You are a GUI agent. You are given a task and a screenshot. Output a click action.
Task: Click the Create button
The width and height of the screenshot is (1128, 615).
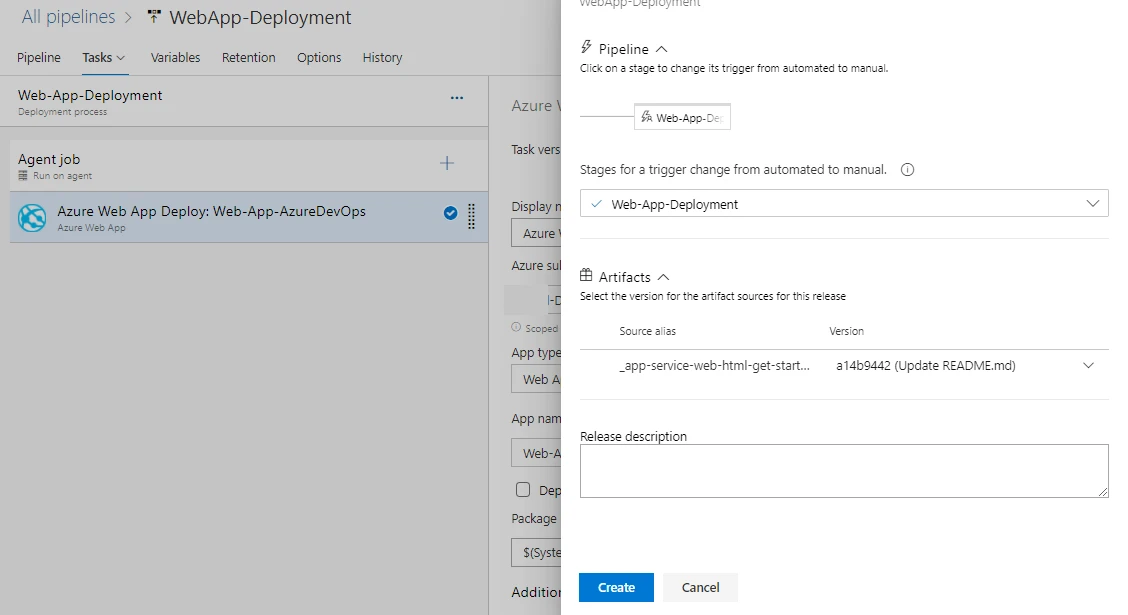615,587
